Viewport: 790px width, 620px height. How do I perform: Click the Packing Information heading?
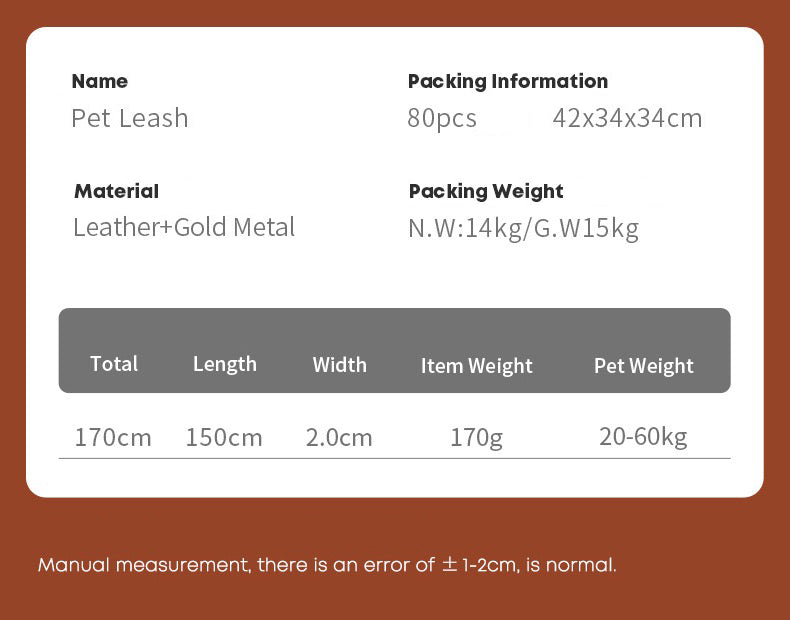coord(507,82)
